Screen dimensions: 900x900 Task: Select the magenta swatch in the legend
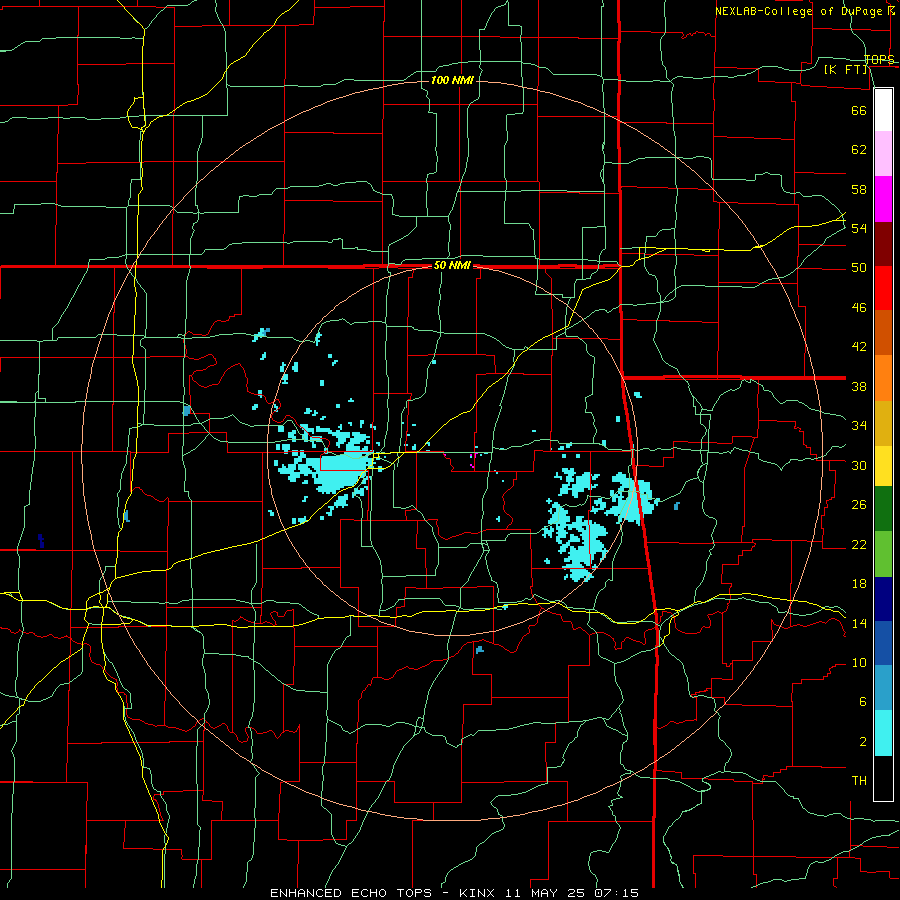click(883, 199)
